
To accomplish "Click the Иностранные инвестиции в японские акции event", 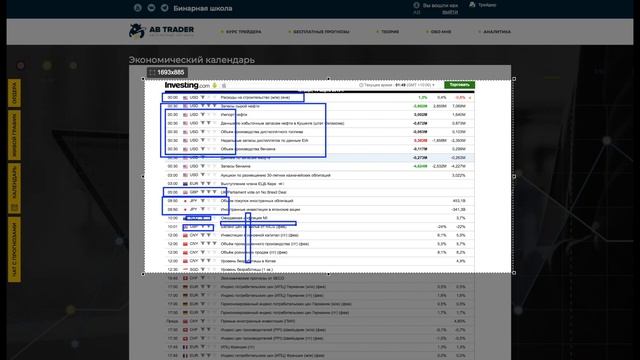I will 260,209.
